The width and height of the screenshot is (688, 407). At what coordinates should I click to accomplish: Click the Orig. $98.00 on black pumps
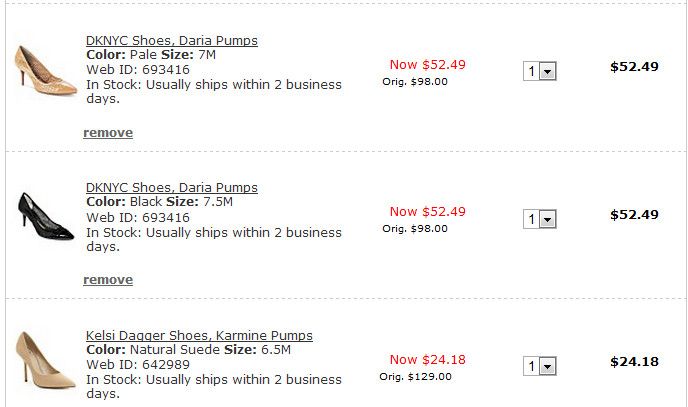[x=415, y=228]
